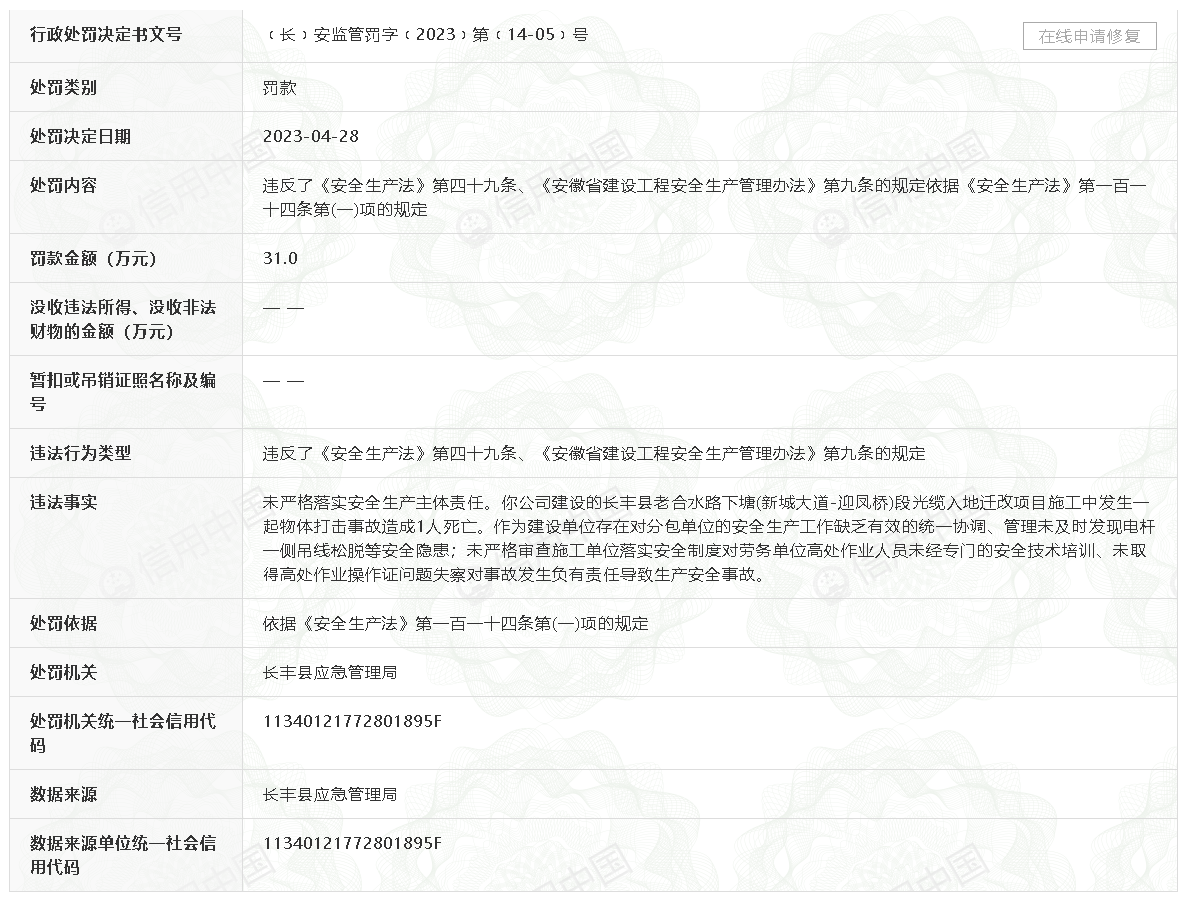1186x900 pixels.
Task: Click the 处罚依据 row label
Action: [64, 623]
